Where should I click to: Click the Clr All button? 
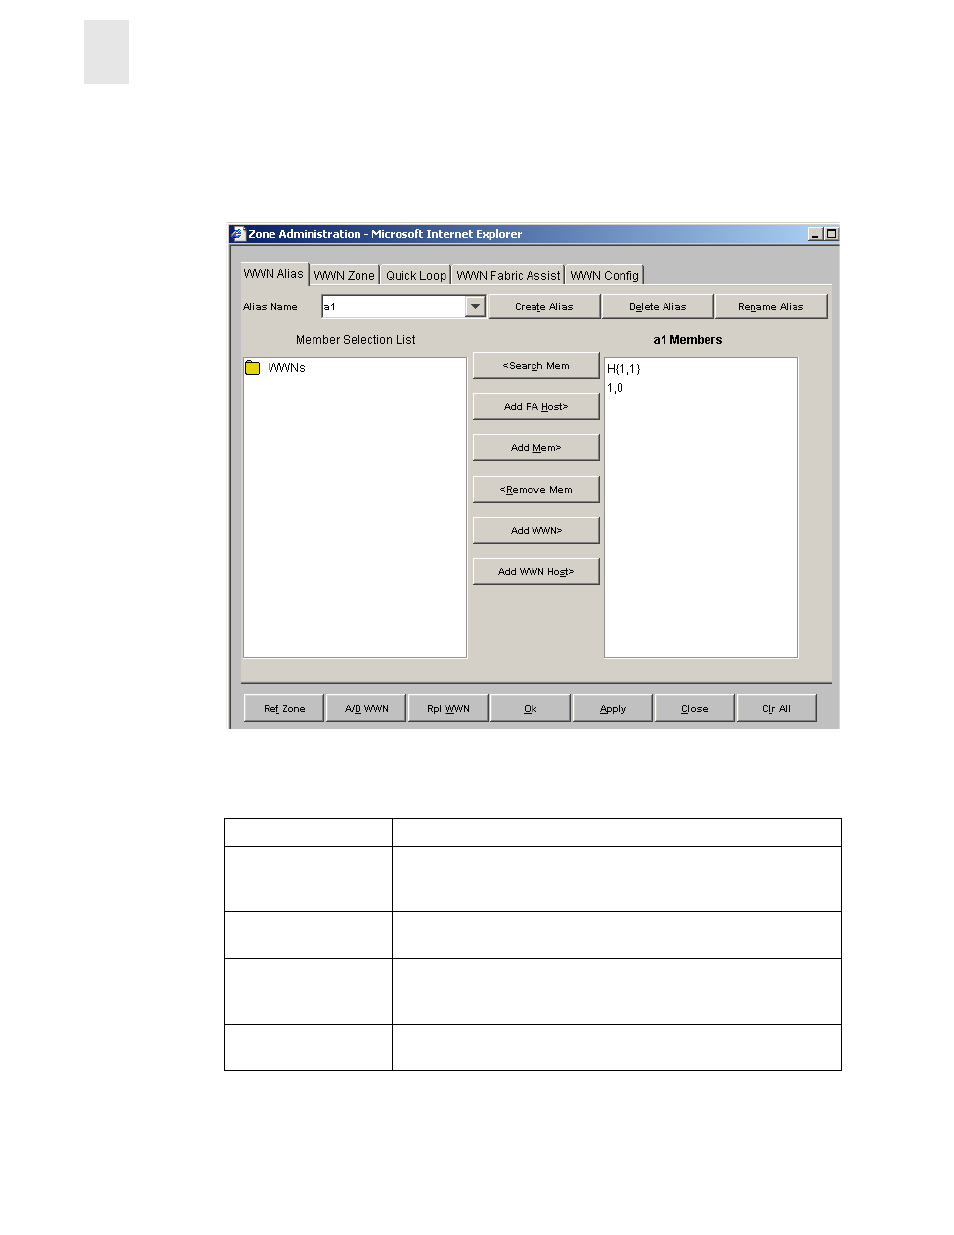(776, 709)
